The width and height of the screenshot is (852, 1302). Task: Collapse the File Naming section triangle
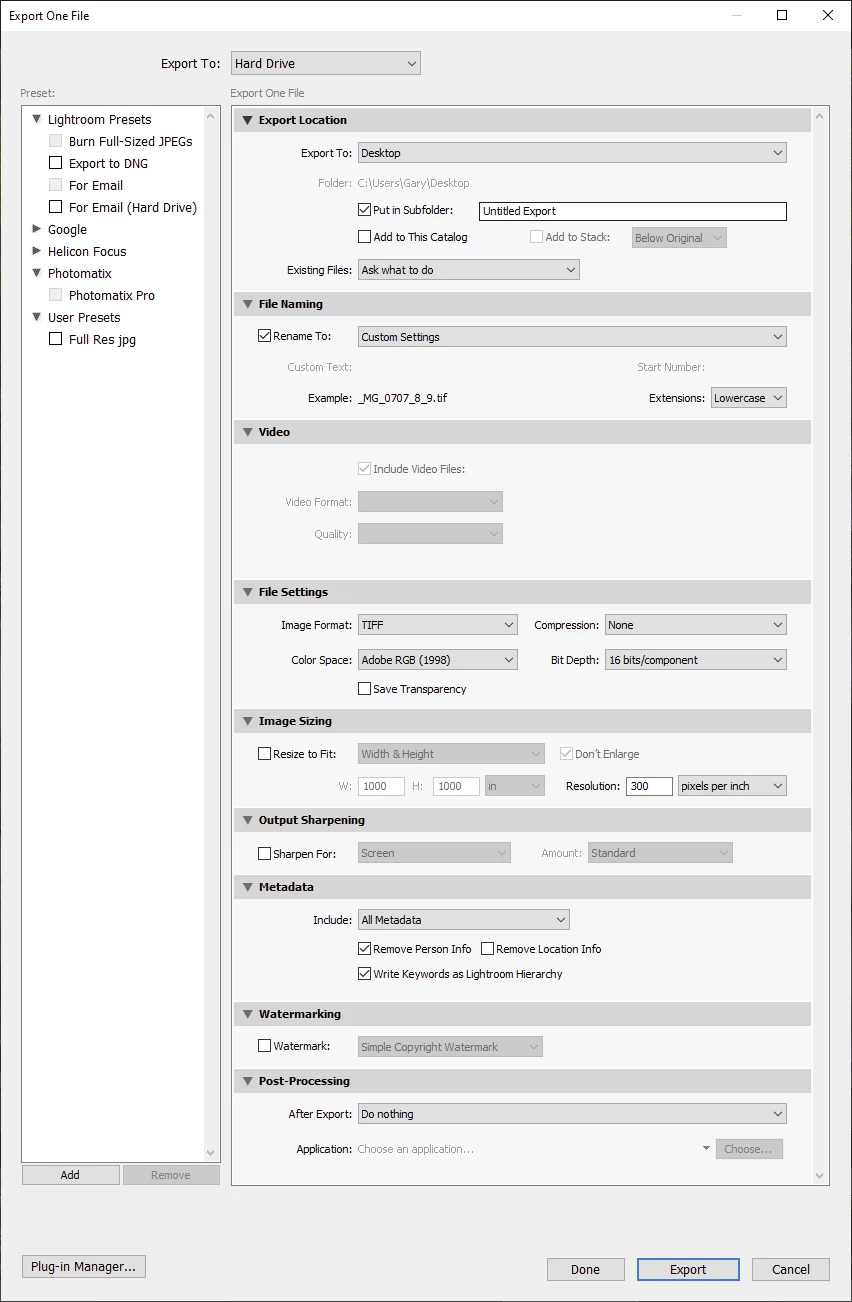coord(248,304)
